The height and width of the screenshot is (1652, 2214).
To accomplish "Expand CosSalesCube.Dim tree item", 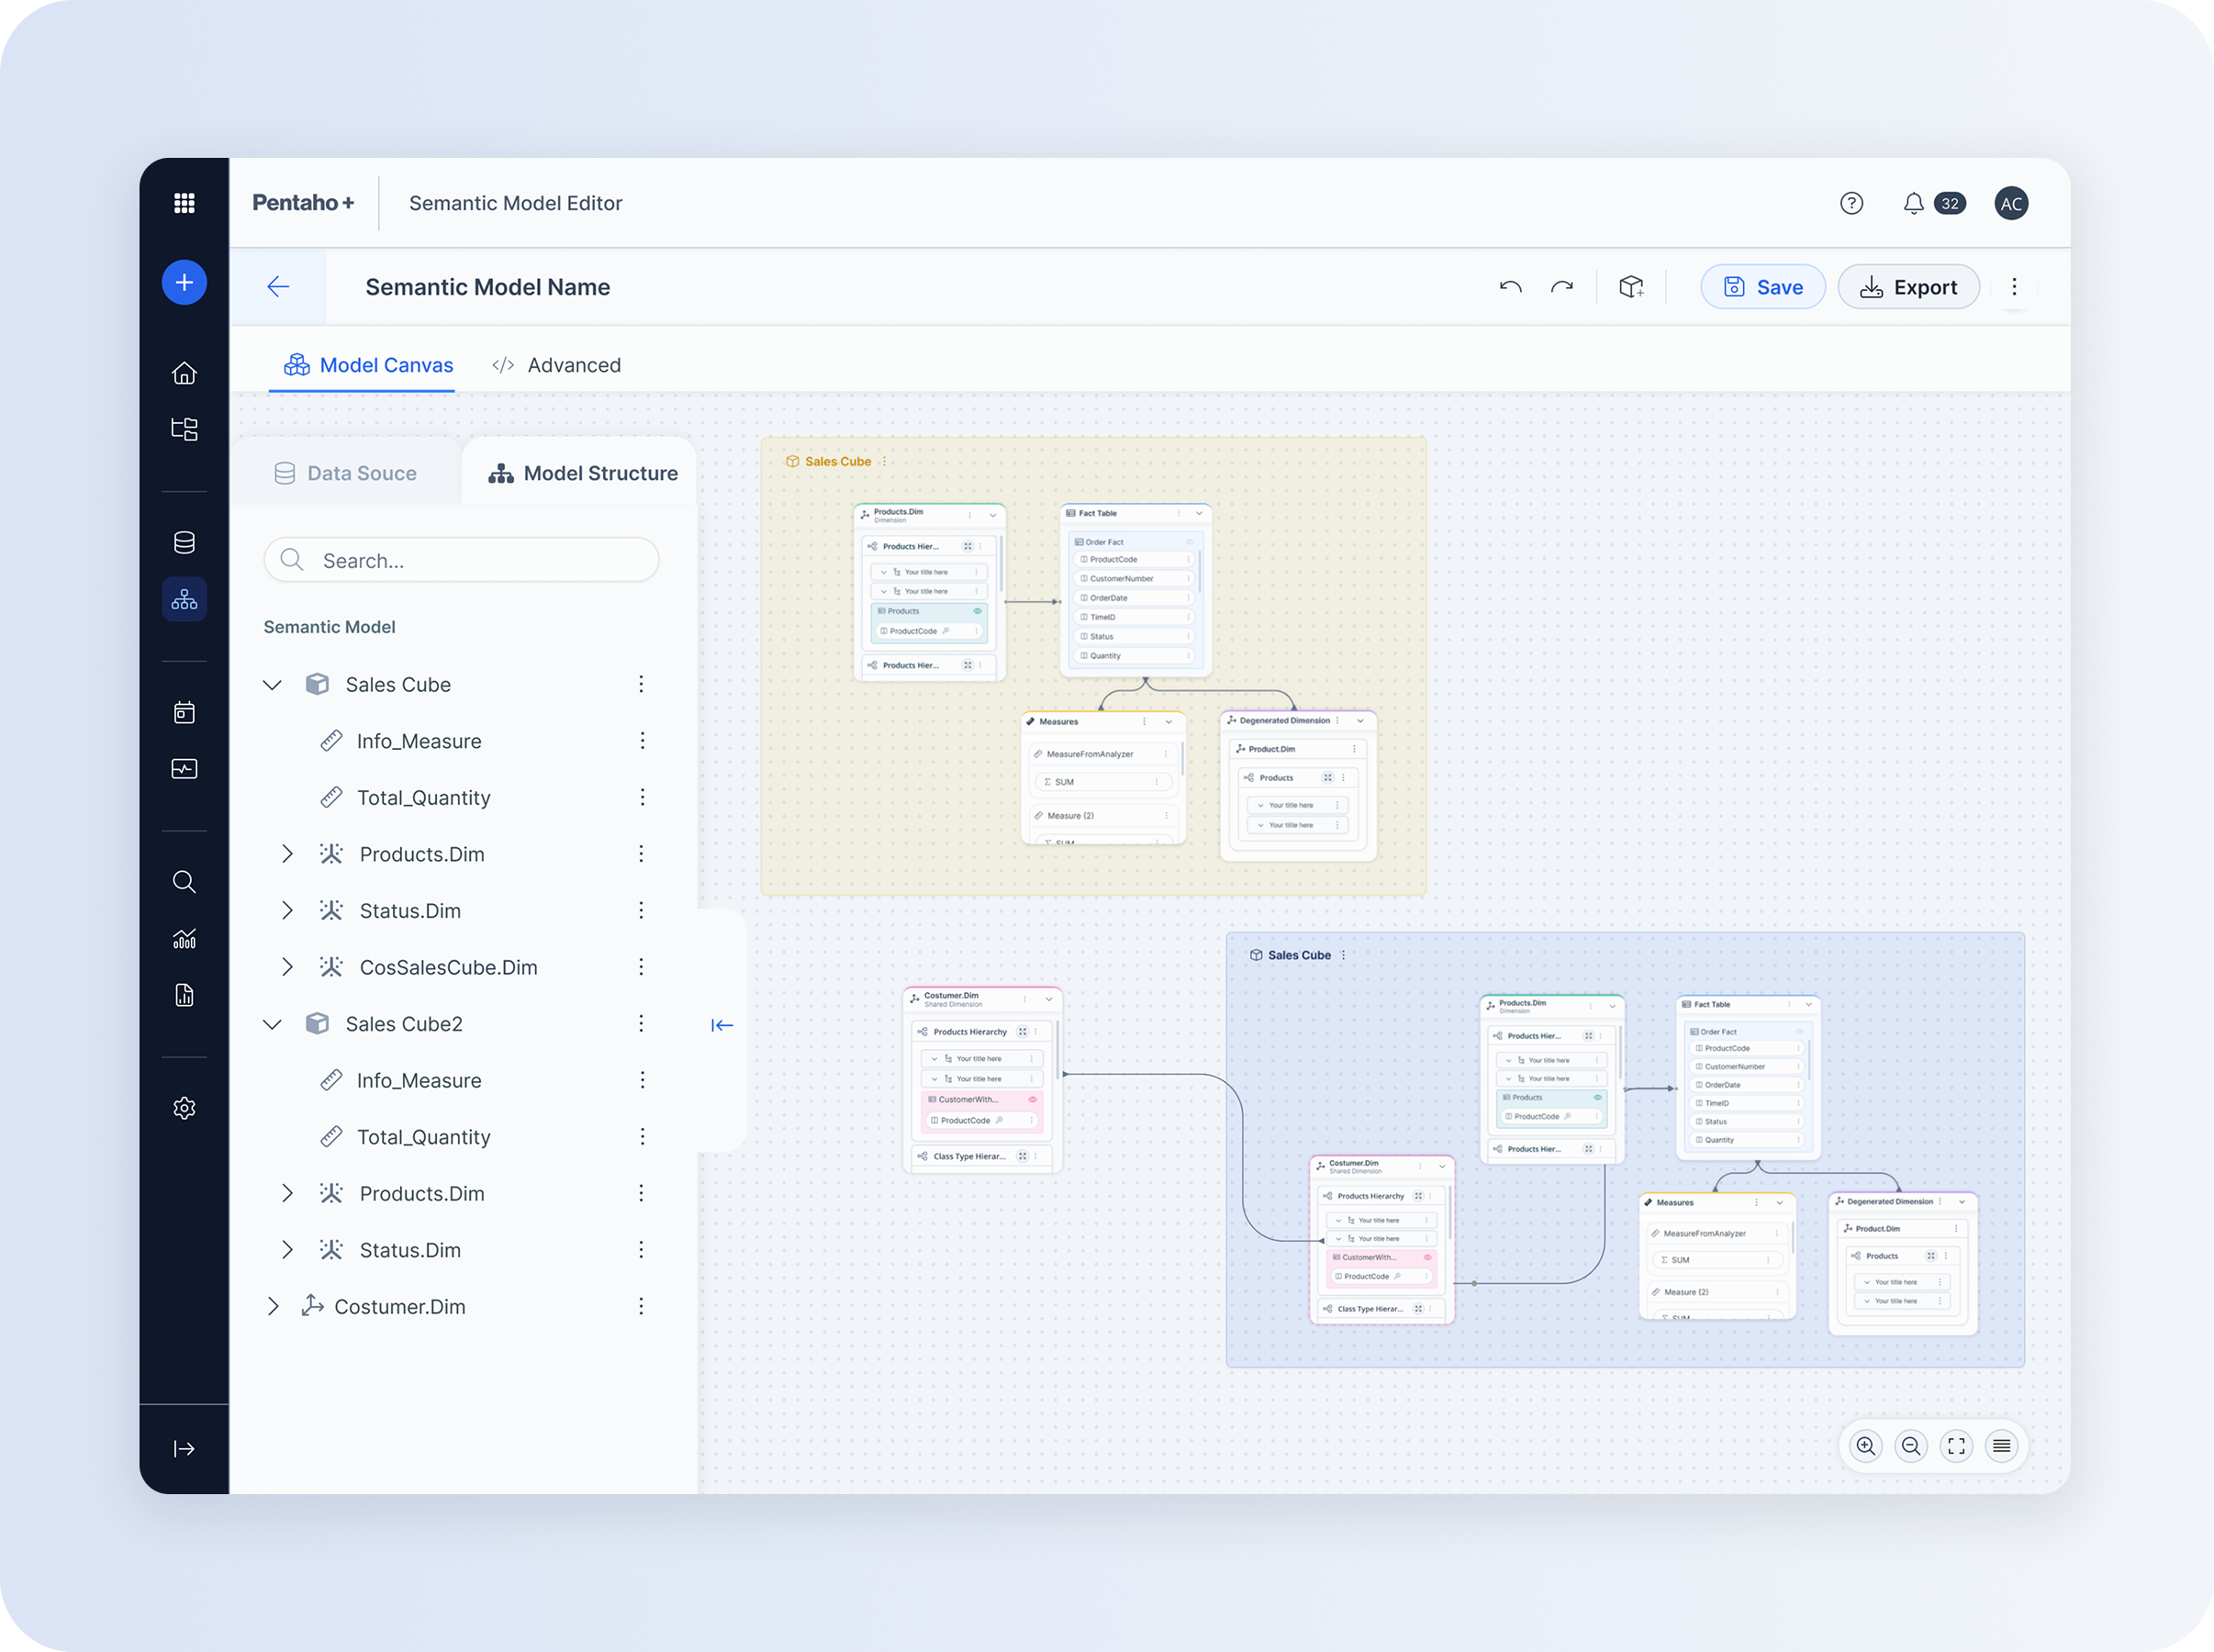I will coord(287,967).
